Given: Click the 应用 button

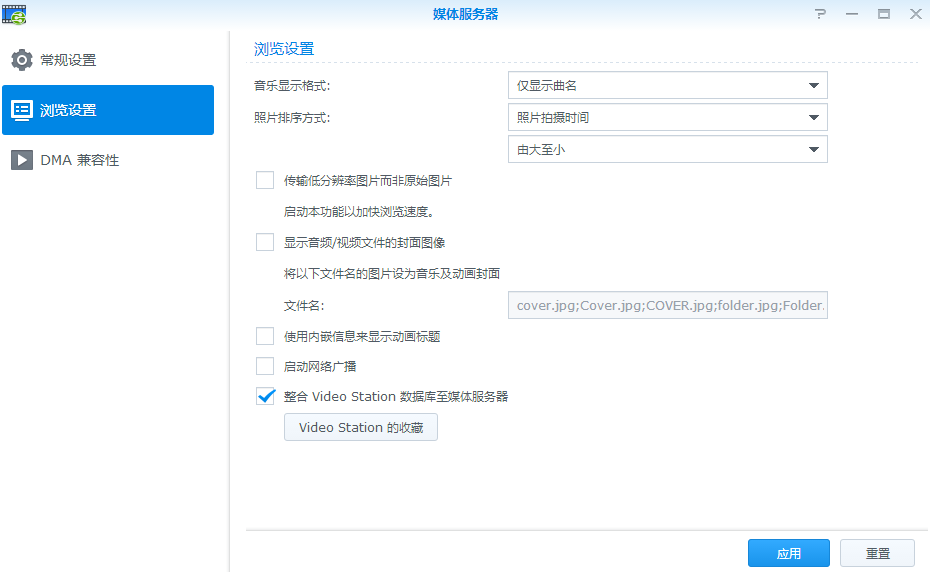Looking at the screenshot, I should (x=788, y=553).
